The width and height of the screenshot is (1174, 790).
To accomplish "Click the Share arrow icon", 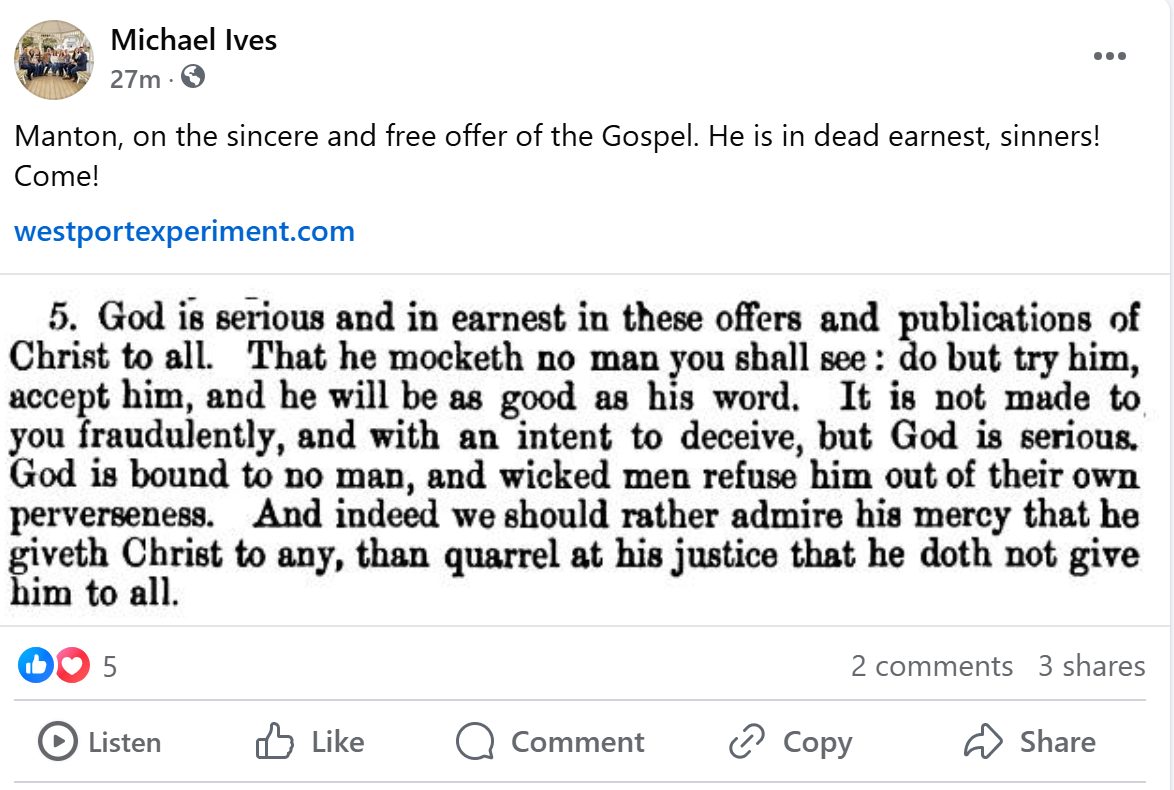I will coord(983,742).
